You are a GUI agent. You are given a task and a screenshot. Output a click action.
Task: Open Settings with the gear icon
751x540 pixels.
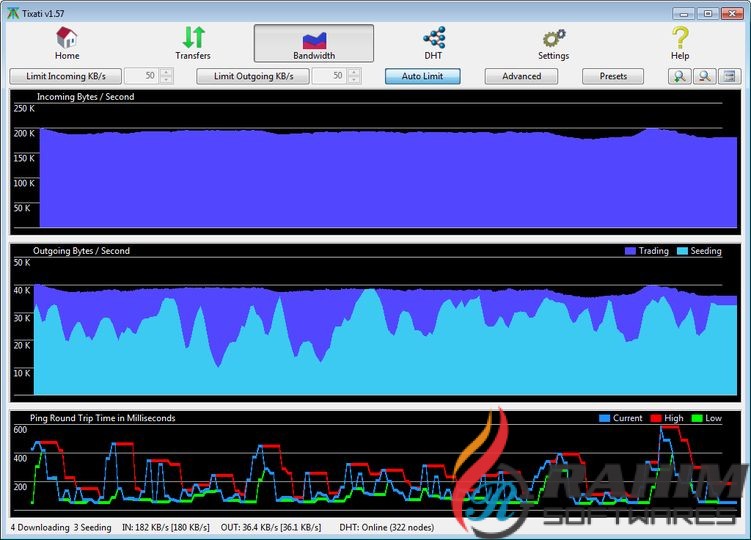point(553,44)
